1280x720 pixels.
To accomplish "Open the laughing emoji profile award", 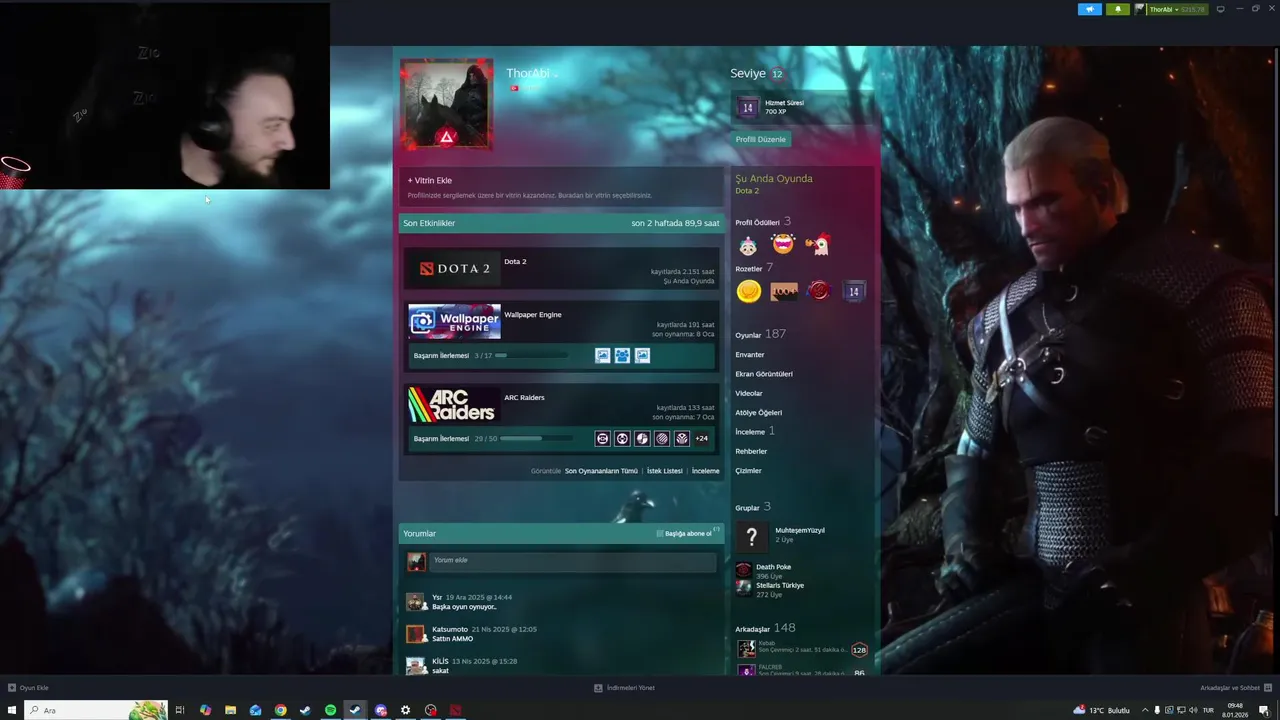I will pyautogui.click(x=783, y=244).
